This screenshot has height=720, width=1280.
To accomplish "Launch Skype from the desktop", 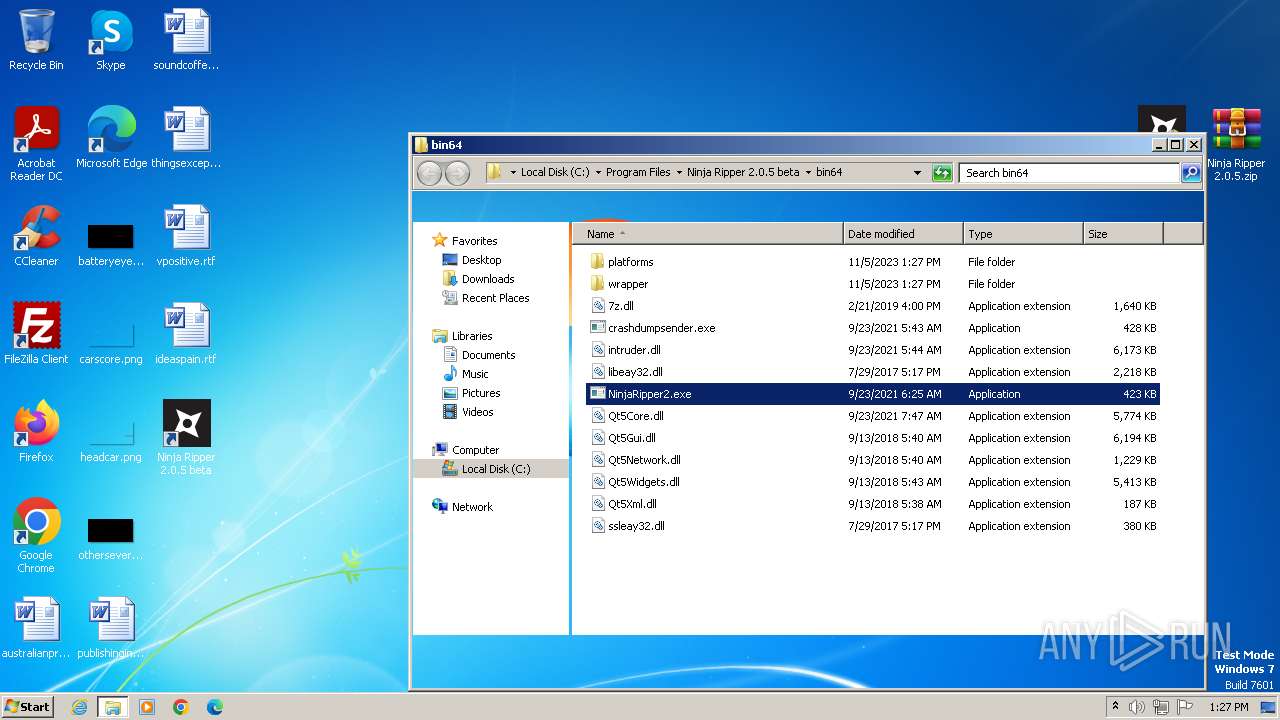I will (110, 40).
